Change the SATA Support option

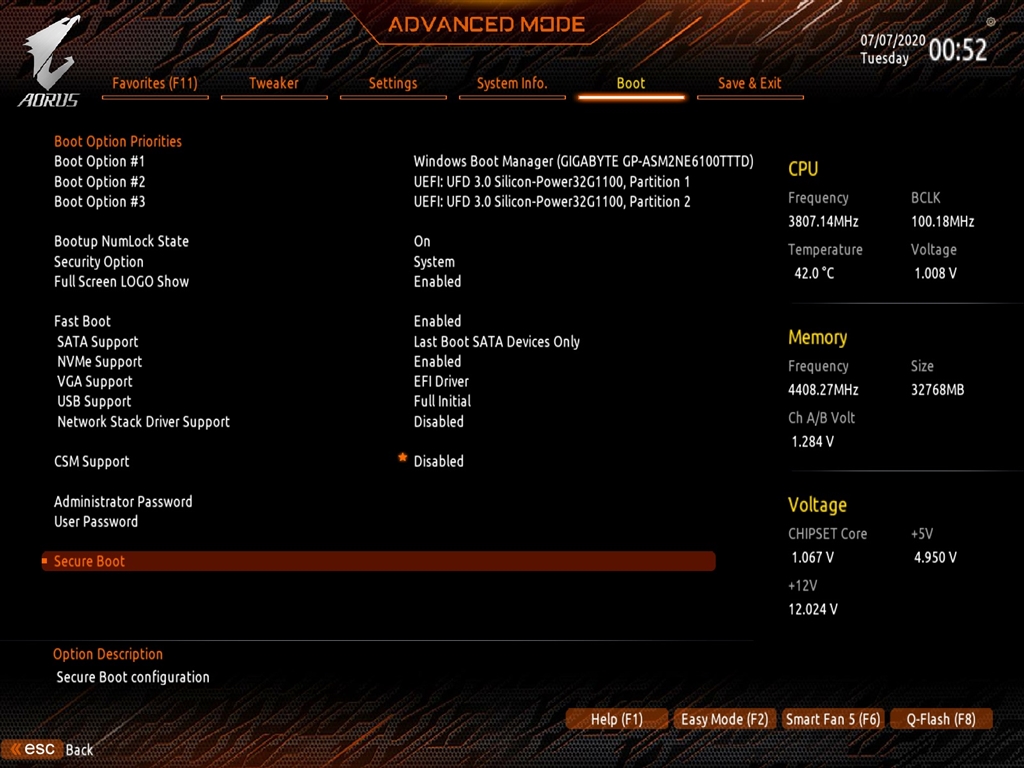coord(496,341)
